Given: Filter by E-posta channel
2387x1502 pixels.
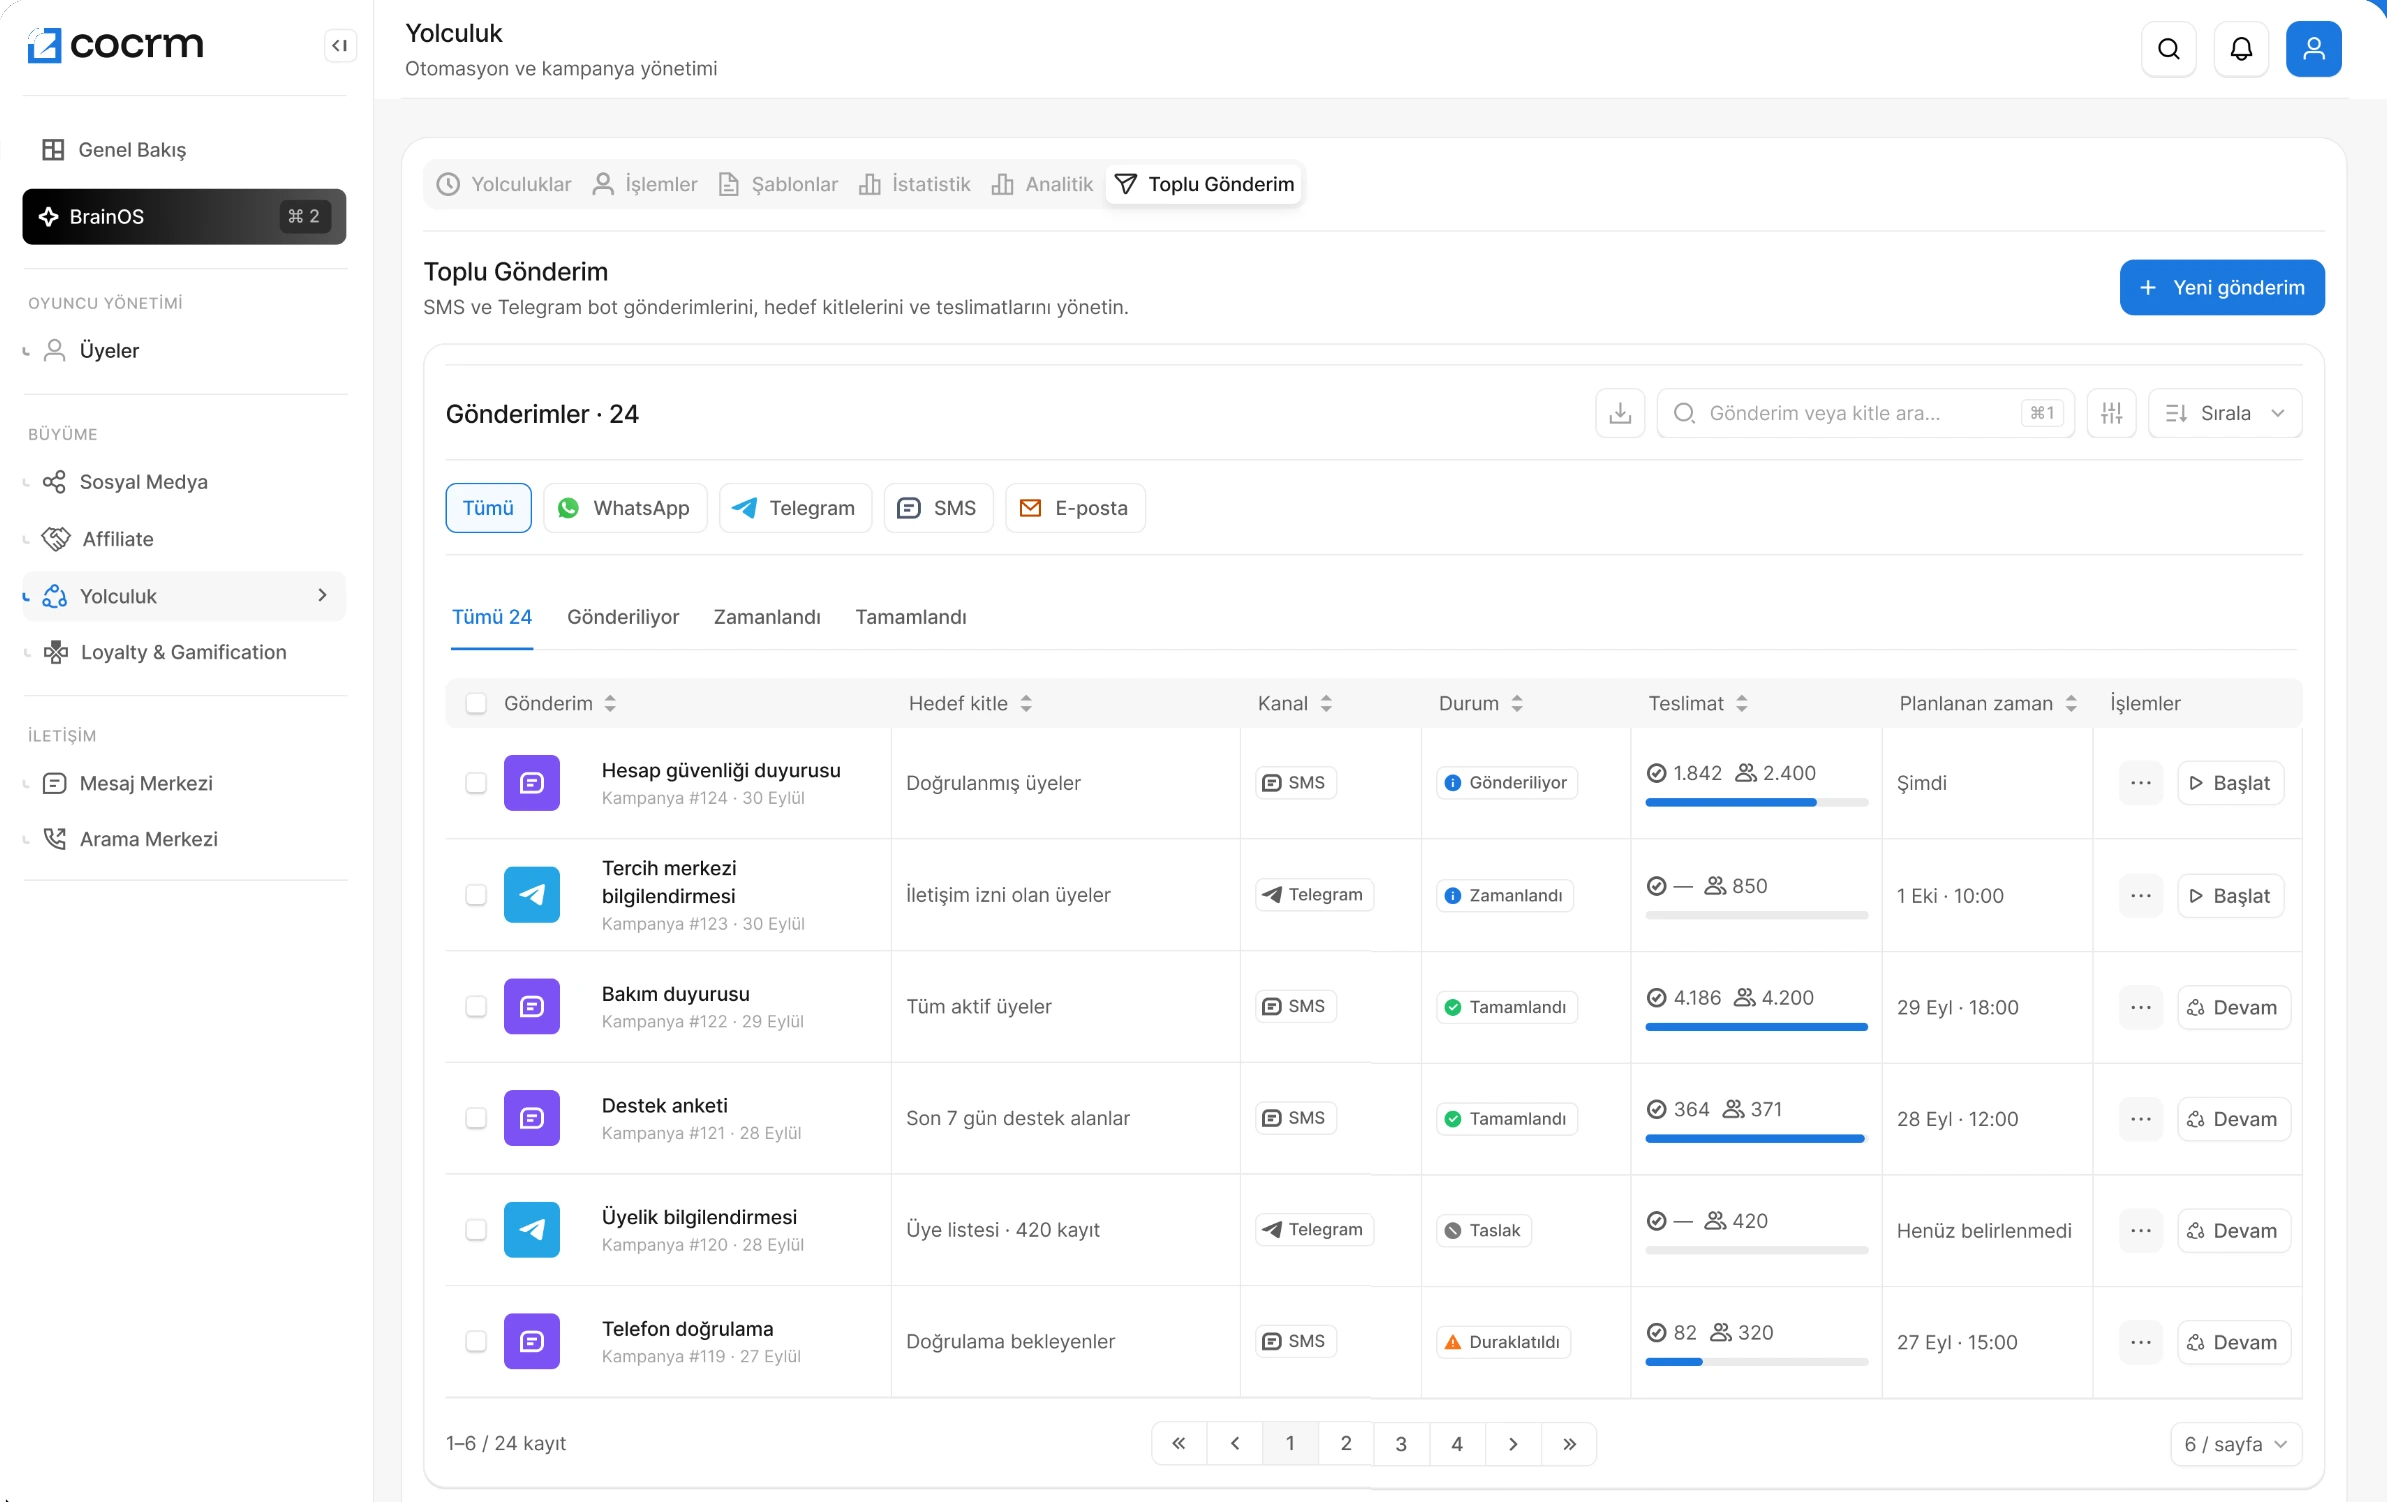Looking at the screenshot, I should [x=1075, y=508].
